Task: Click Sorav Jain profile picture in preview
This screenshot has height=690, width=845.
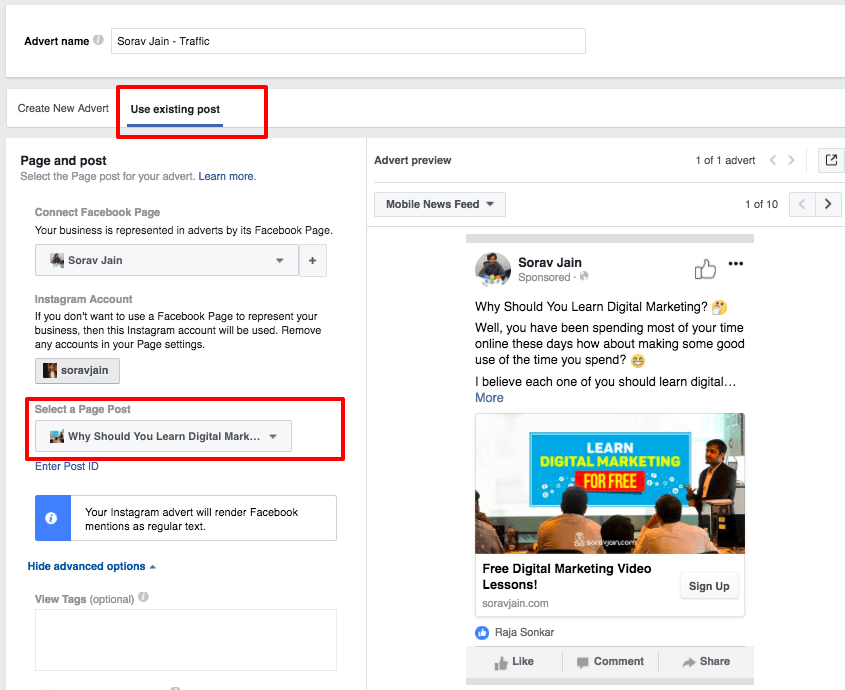Action: (x=493, y=270)
